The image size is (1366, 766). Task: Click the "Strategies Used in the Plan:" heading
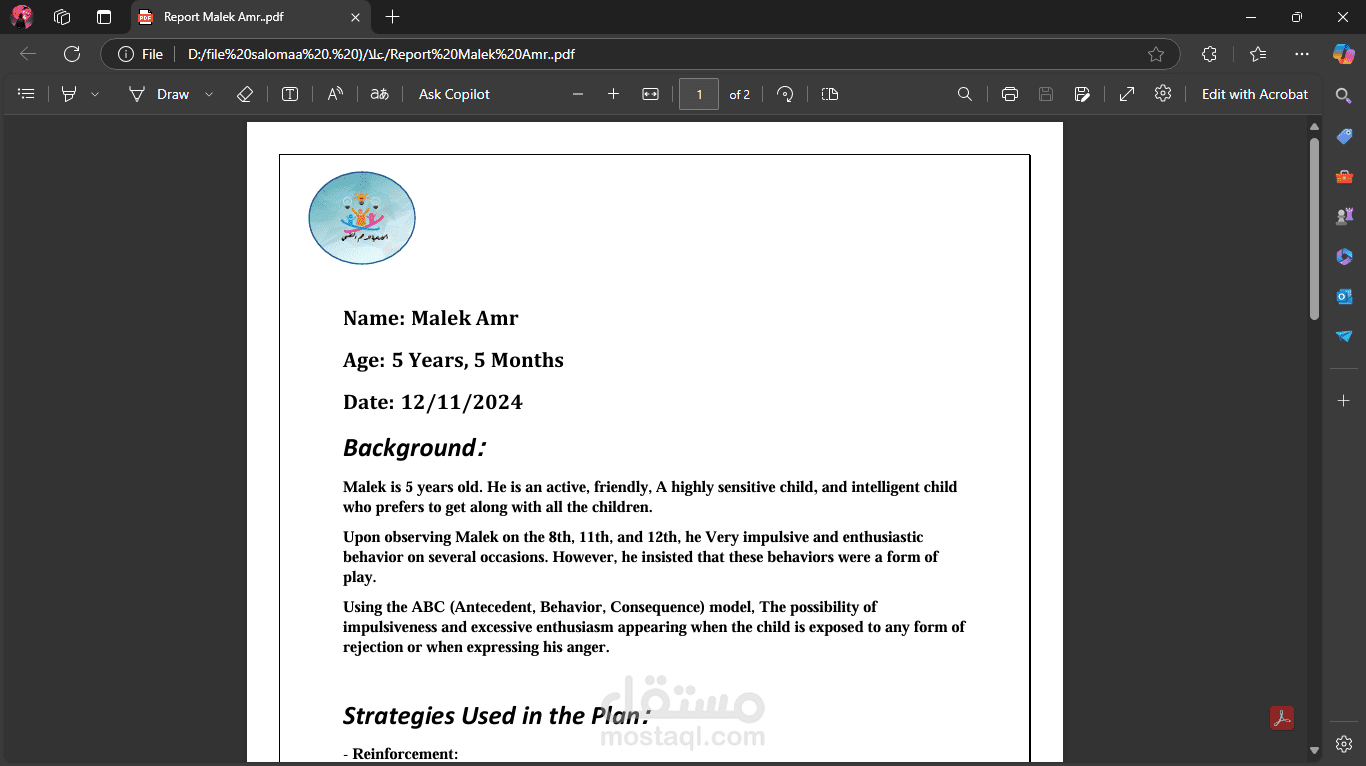(x=497, y=716)
